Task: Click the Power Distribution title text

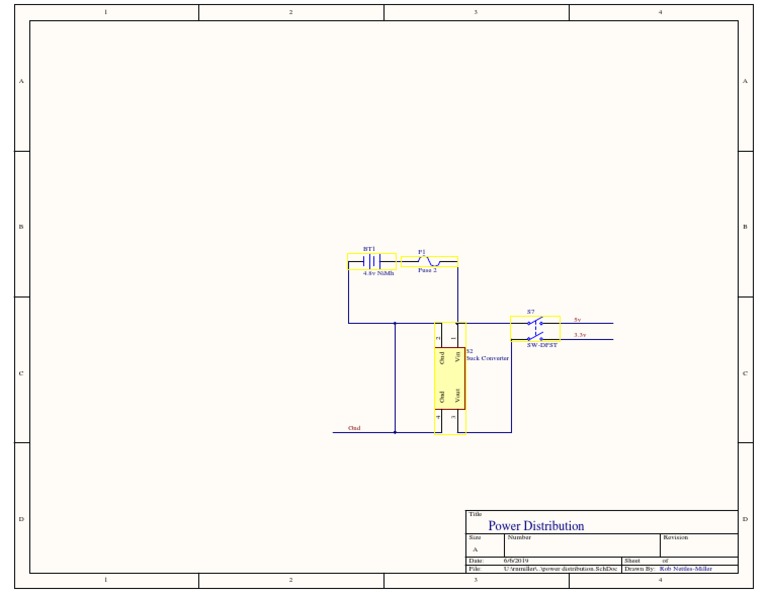Action: pos(536,526)
